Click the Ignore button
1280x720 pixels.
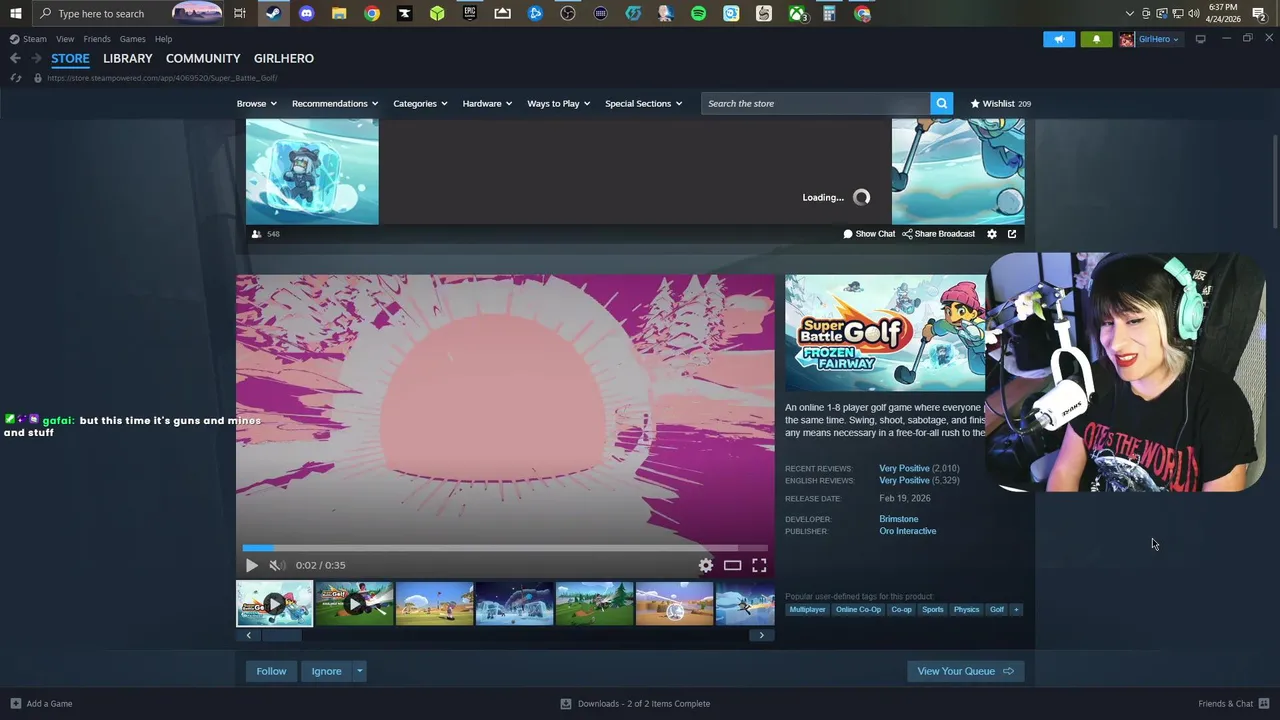pyautogui.click(x=326, y=671)
